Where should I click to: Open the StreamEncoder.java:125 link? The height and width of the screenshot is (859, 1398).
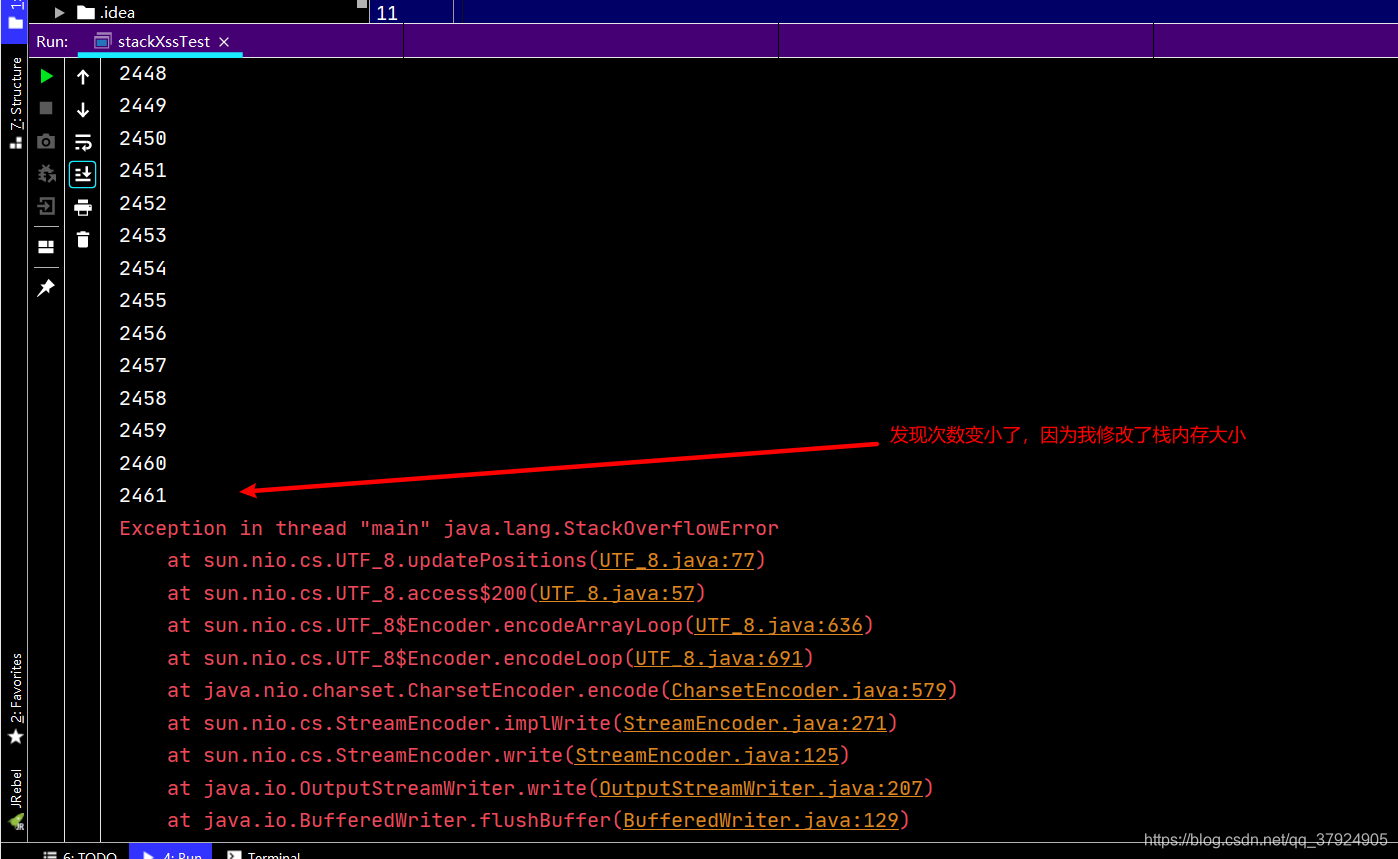(707, 755)
